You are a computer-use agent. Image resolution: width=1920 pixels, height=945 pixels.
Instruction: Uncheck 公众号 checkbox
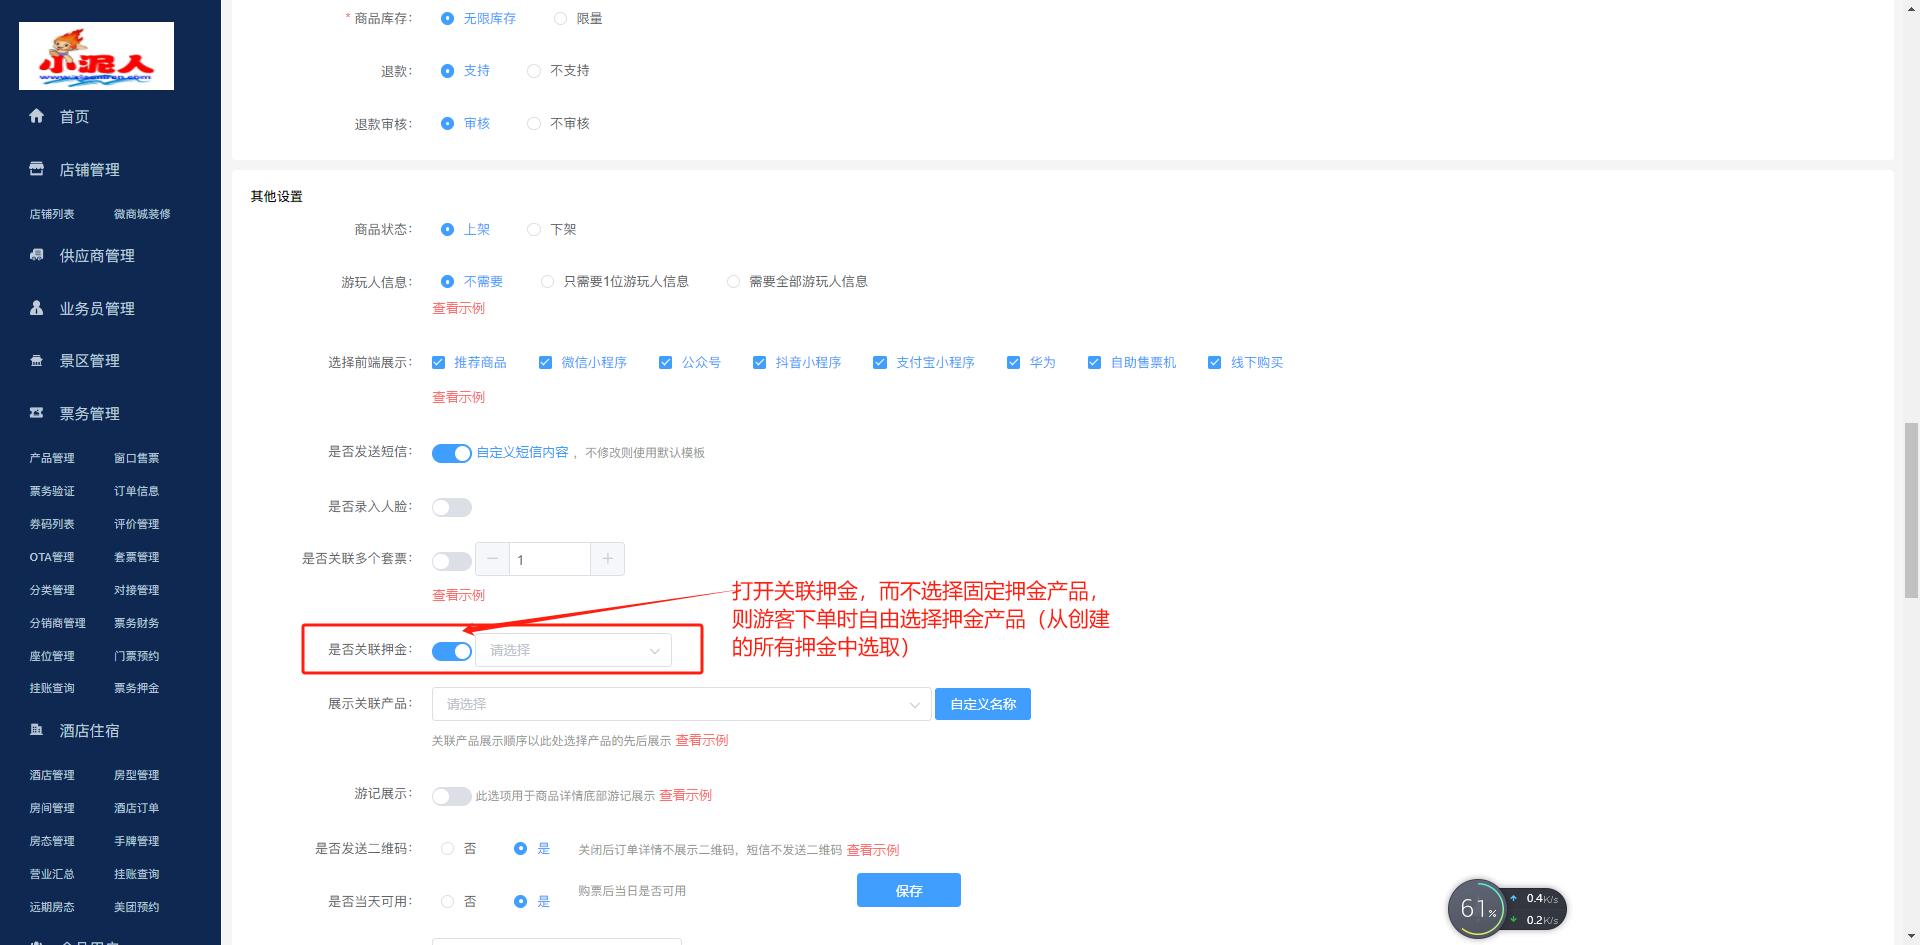pyautogui.click(x=665, y=362)
